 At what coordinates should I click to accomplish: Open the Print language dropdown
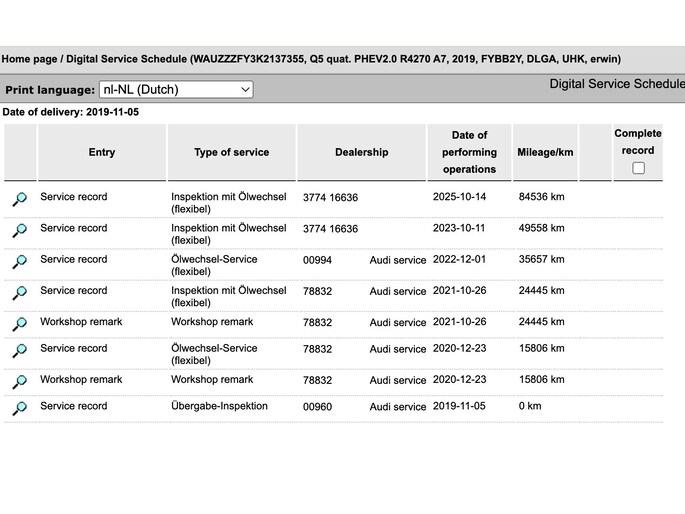coord(176,90)
